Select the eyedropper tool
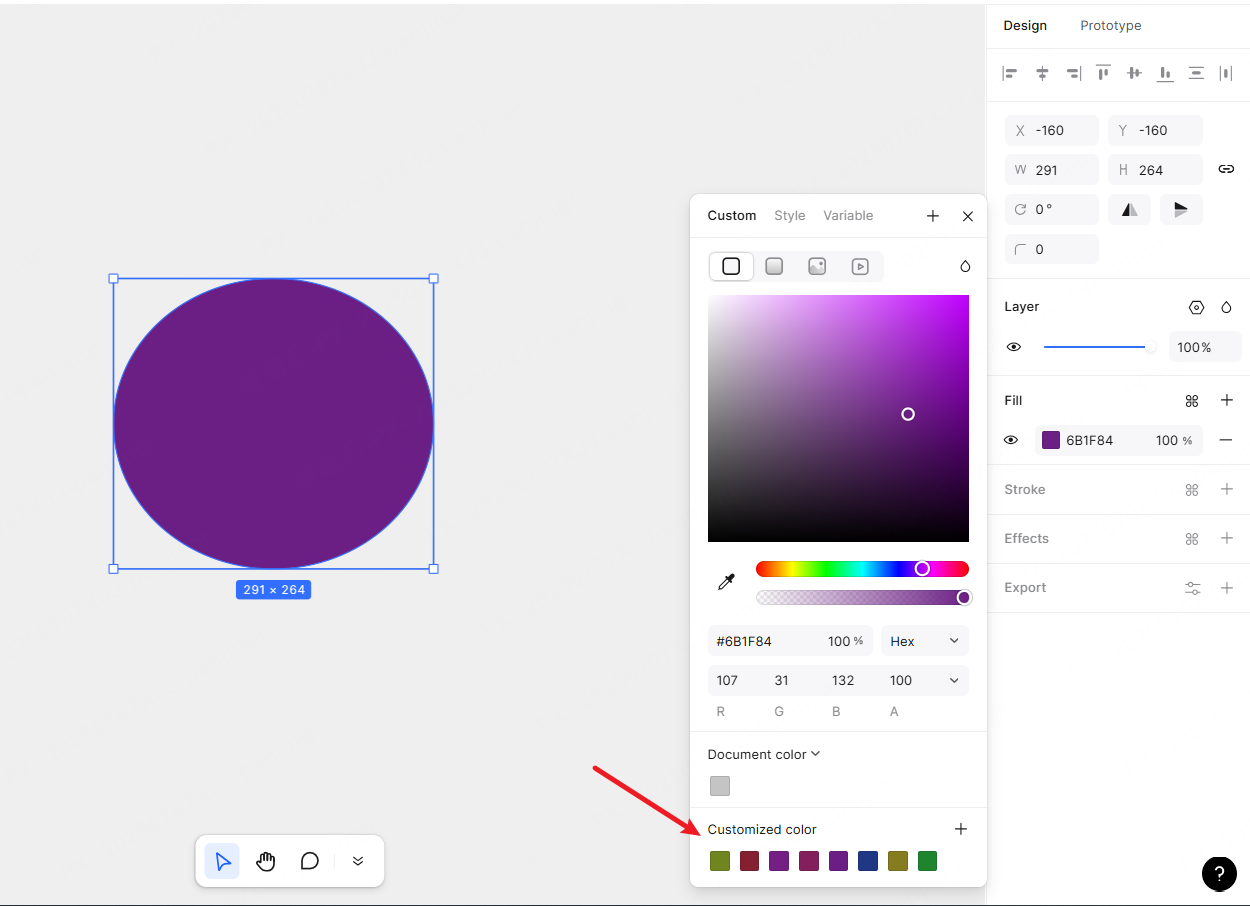The height and width of the screenshot is (906, 1250). tap(727, 582)
